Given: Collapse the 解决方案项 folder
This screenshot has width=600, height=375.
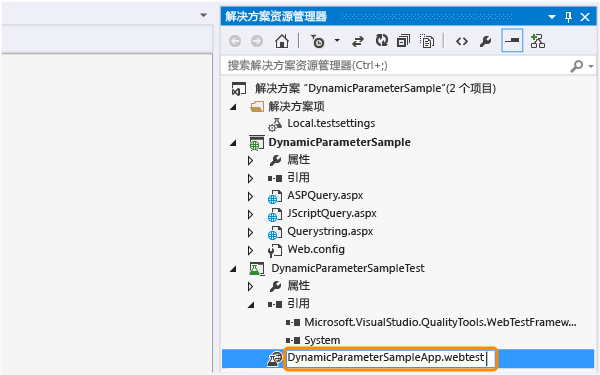Looking at the screenshot, I should (x=233, y=107).
